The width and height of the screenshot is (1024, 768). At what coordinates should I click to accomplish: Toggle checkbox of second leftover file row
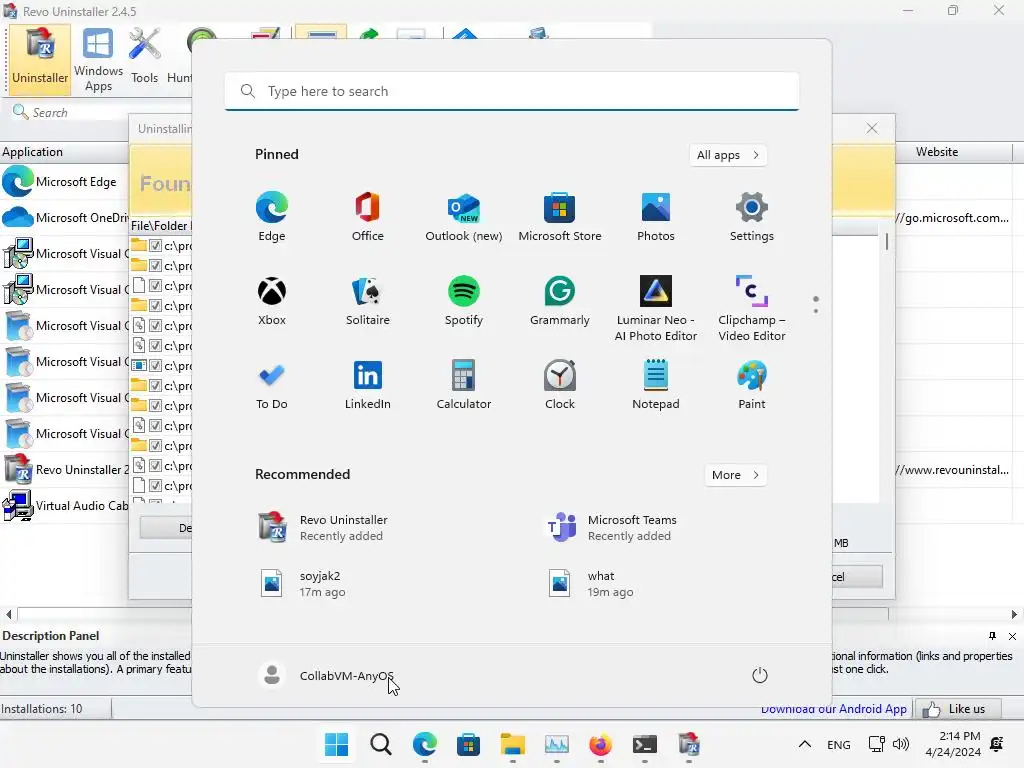(155, 266)
